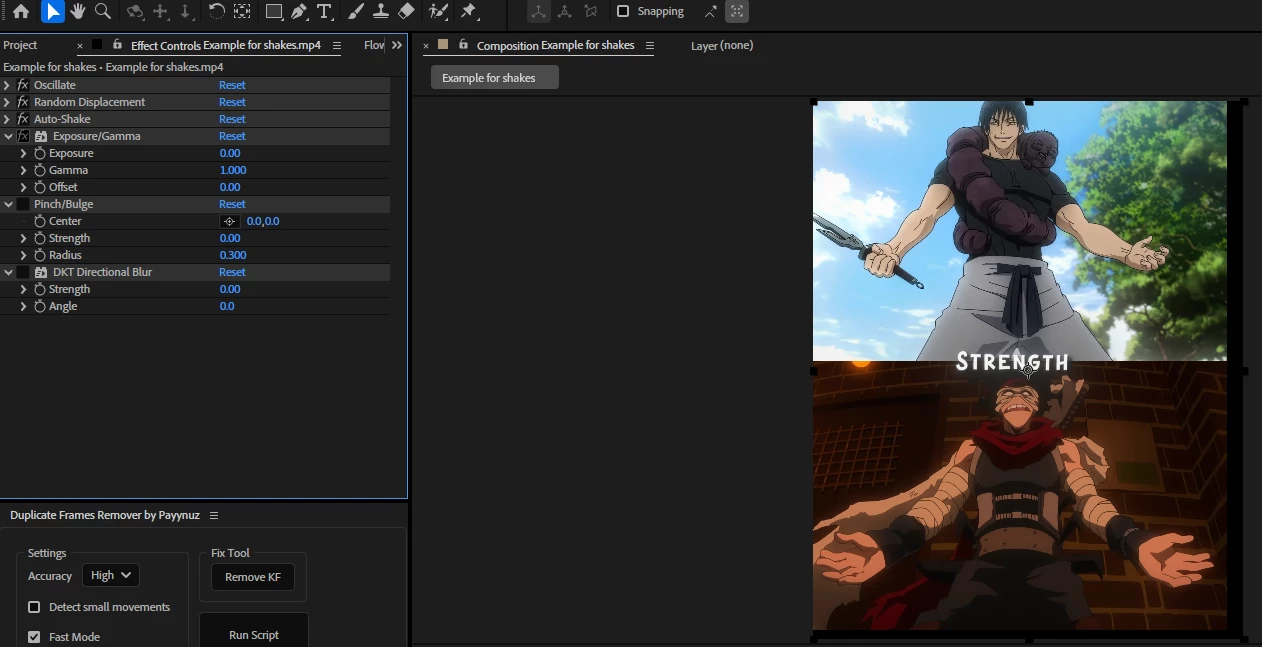
Task: Check Detect small movements option
Action: (x=34, y=607)
